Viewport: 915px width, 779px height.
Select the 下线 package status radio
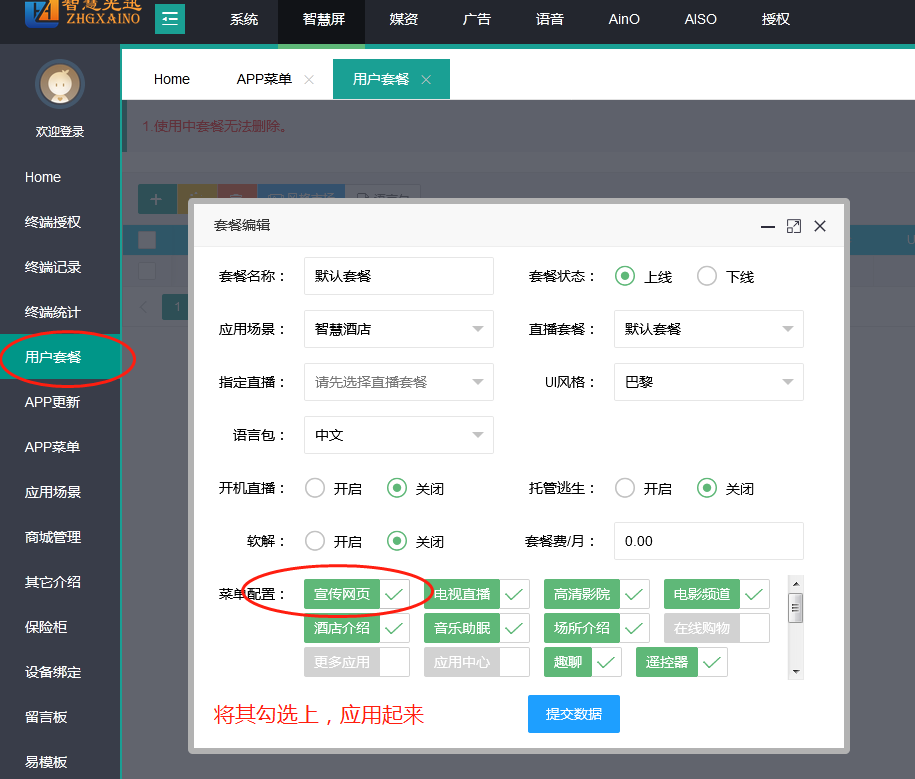coord(707,277)
